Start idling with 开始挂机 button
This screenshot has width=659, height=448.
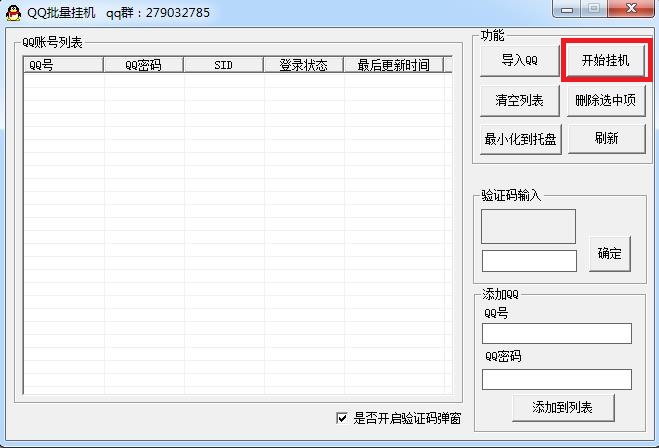[606, 61]
